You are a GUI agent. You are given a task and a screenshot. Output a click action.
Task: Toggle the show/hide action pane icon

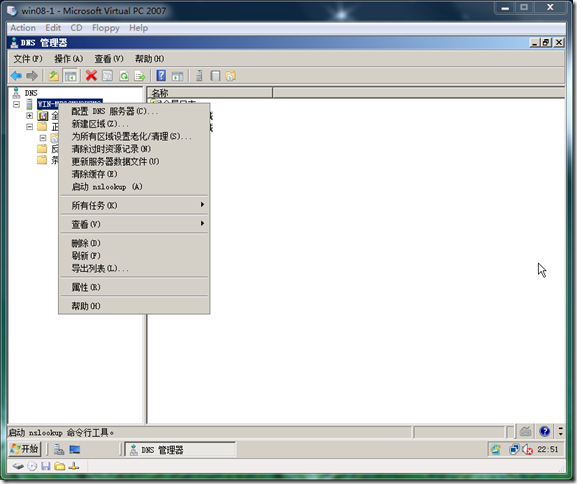(178, 76)
